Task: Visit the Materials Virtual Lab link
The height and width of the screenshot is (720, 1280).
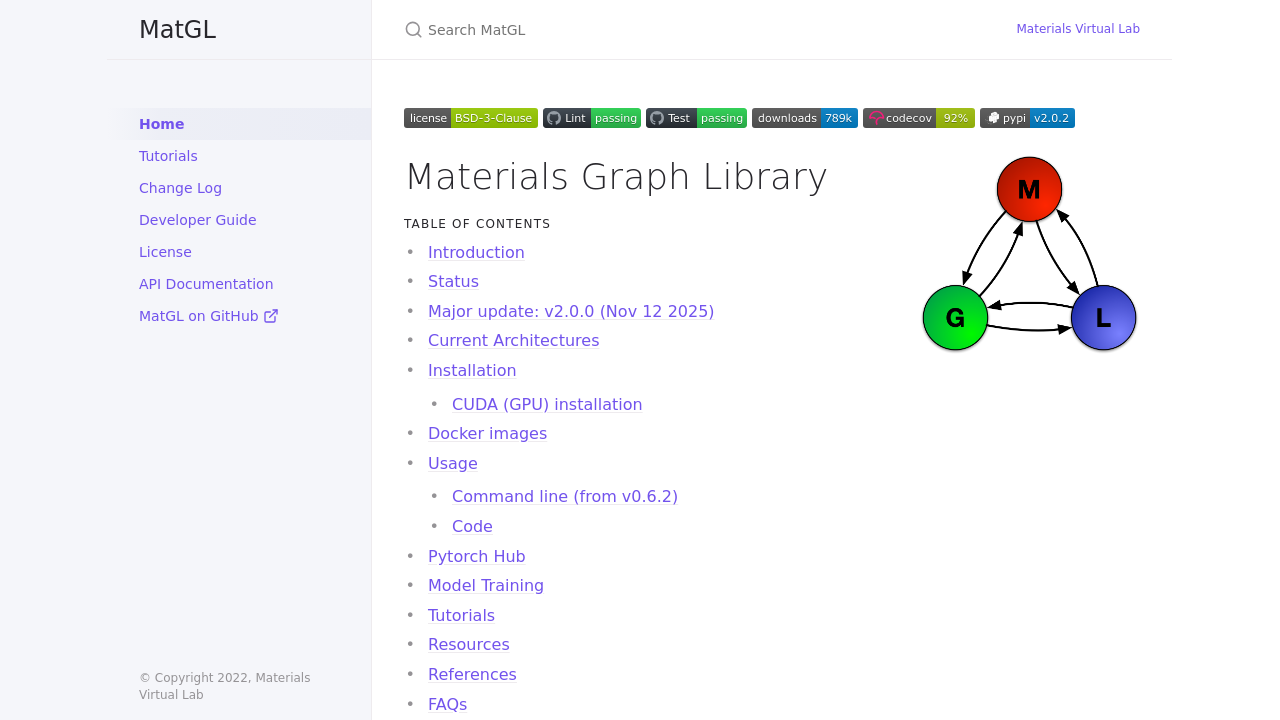Action: pos(1078,29)
